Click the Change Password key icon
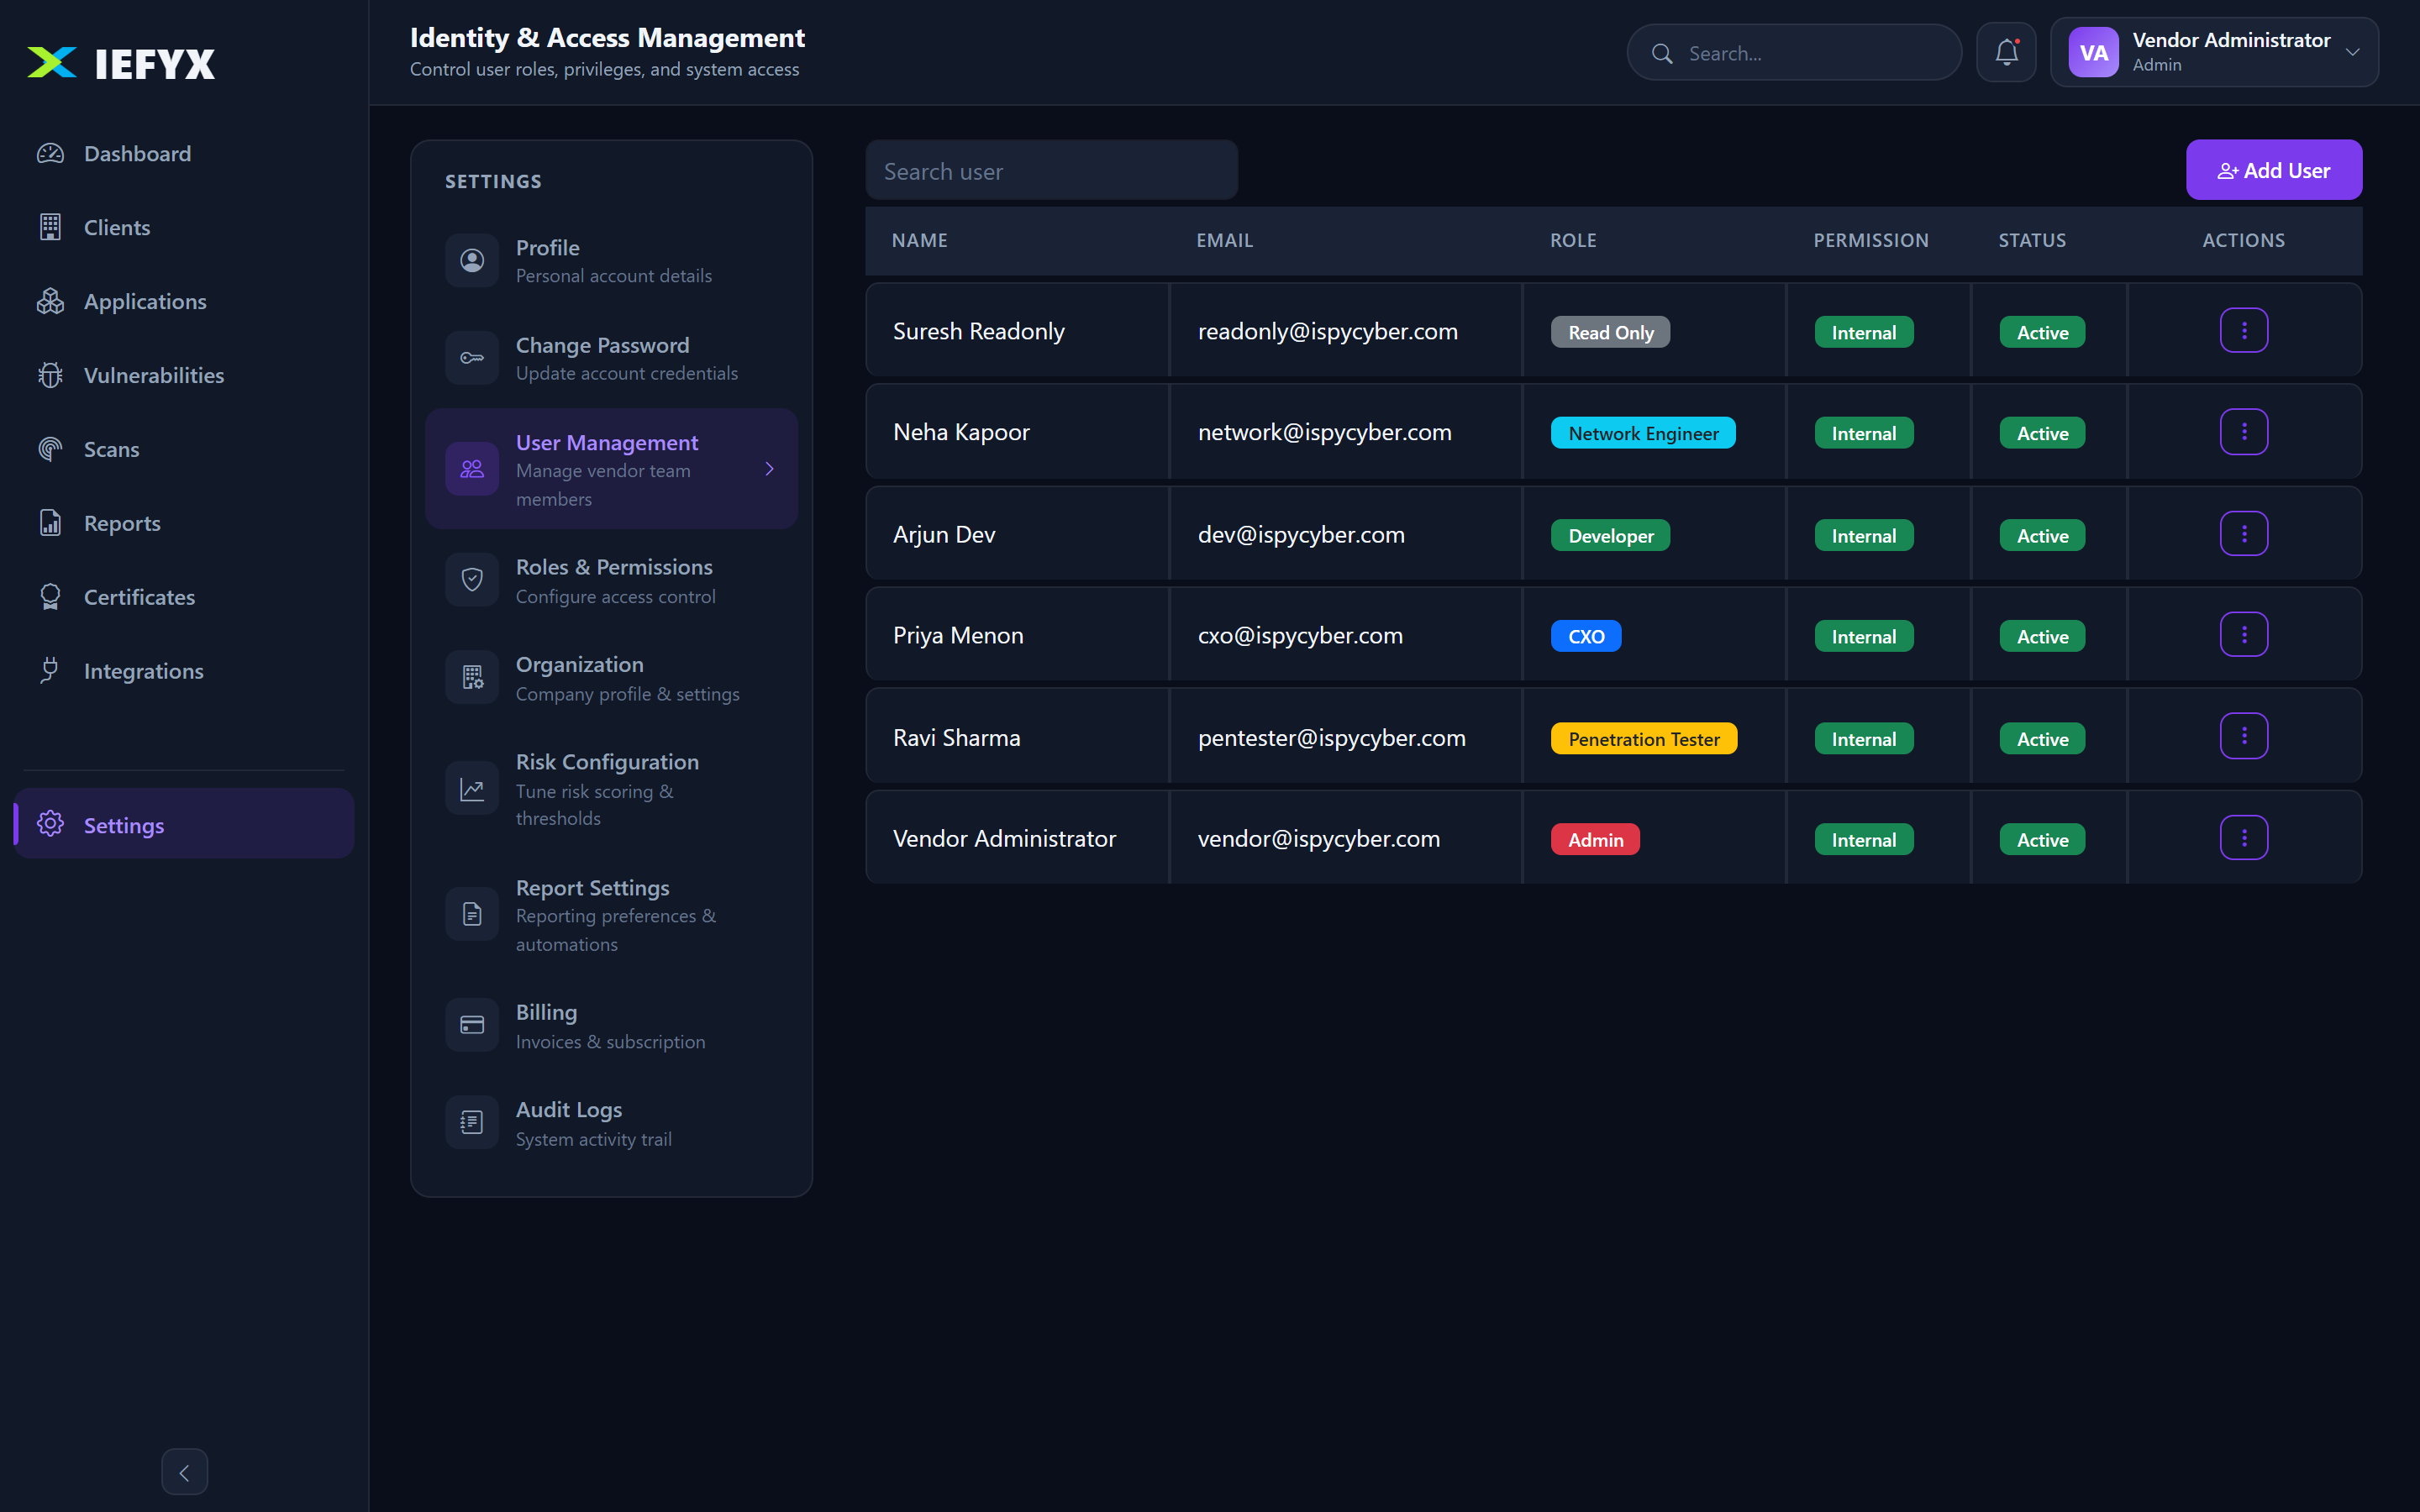This screenshot has height=1512, width=2420. click(472, 358)
